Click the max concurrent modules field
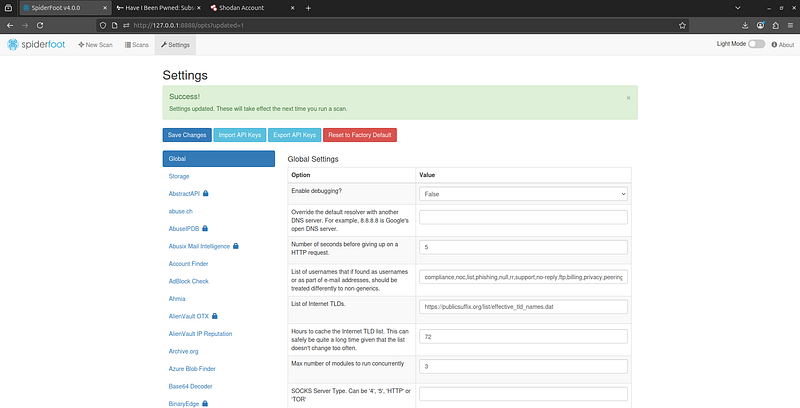Viewport: 800px width, 408px height. coord(523,366)
